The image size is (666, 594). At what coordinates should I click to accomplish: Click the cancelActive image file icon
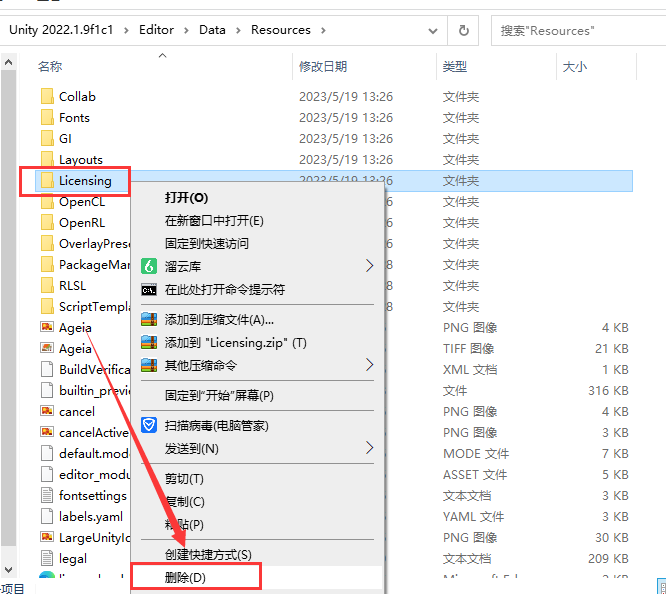coord(47,432)
